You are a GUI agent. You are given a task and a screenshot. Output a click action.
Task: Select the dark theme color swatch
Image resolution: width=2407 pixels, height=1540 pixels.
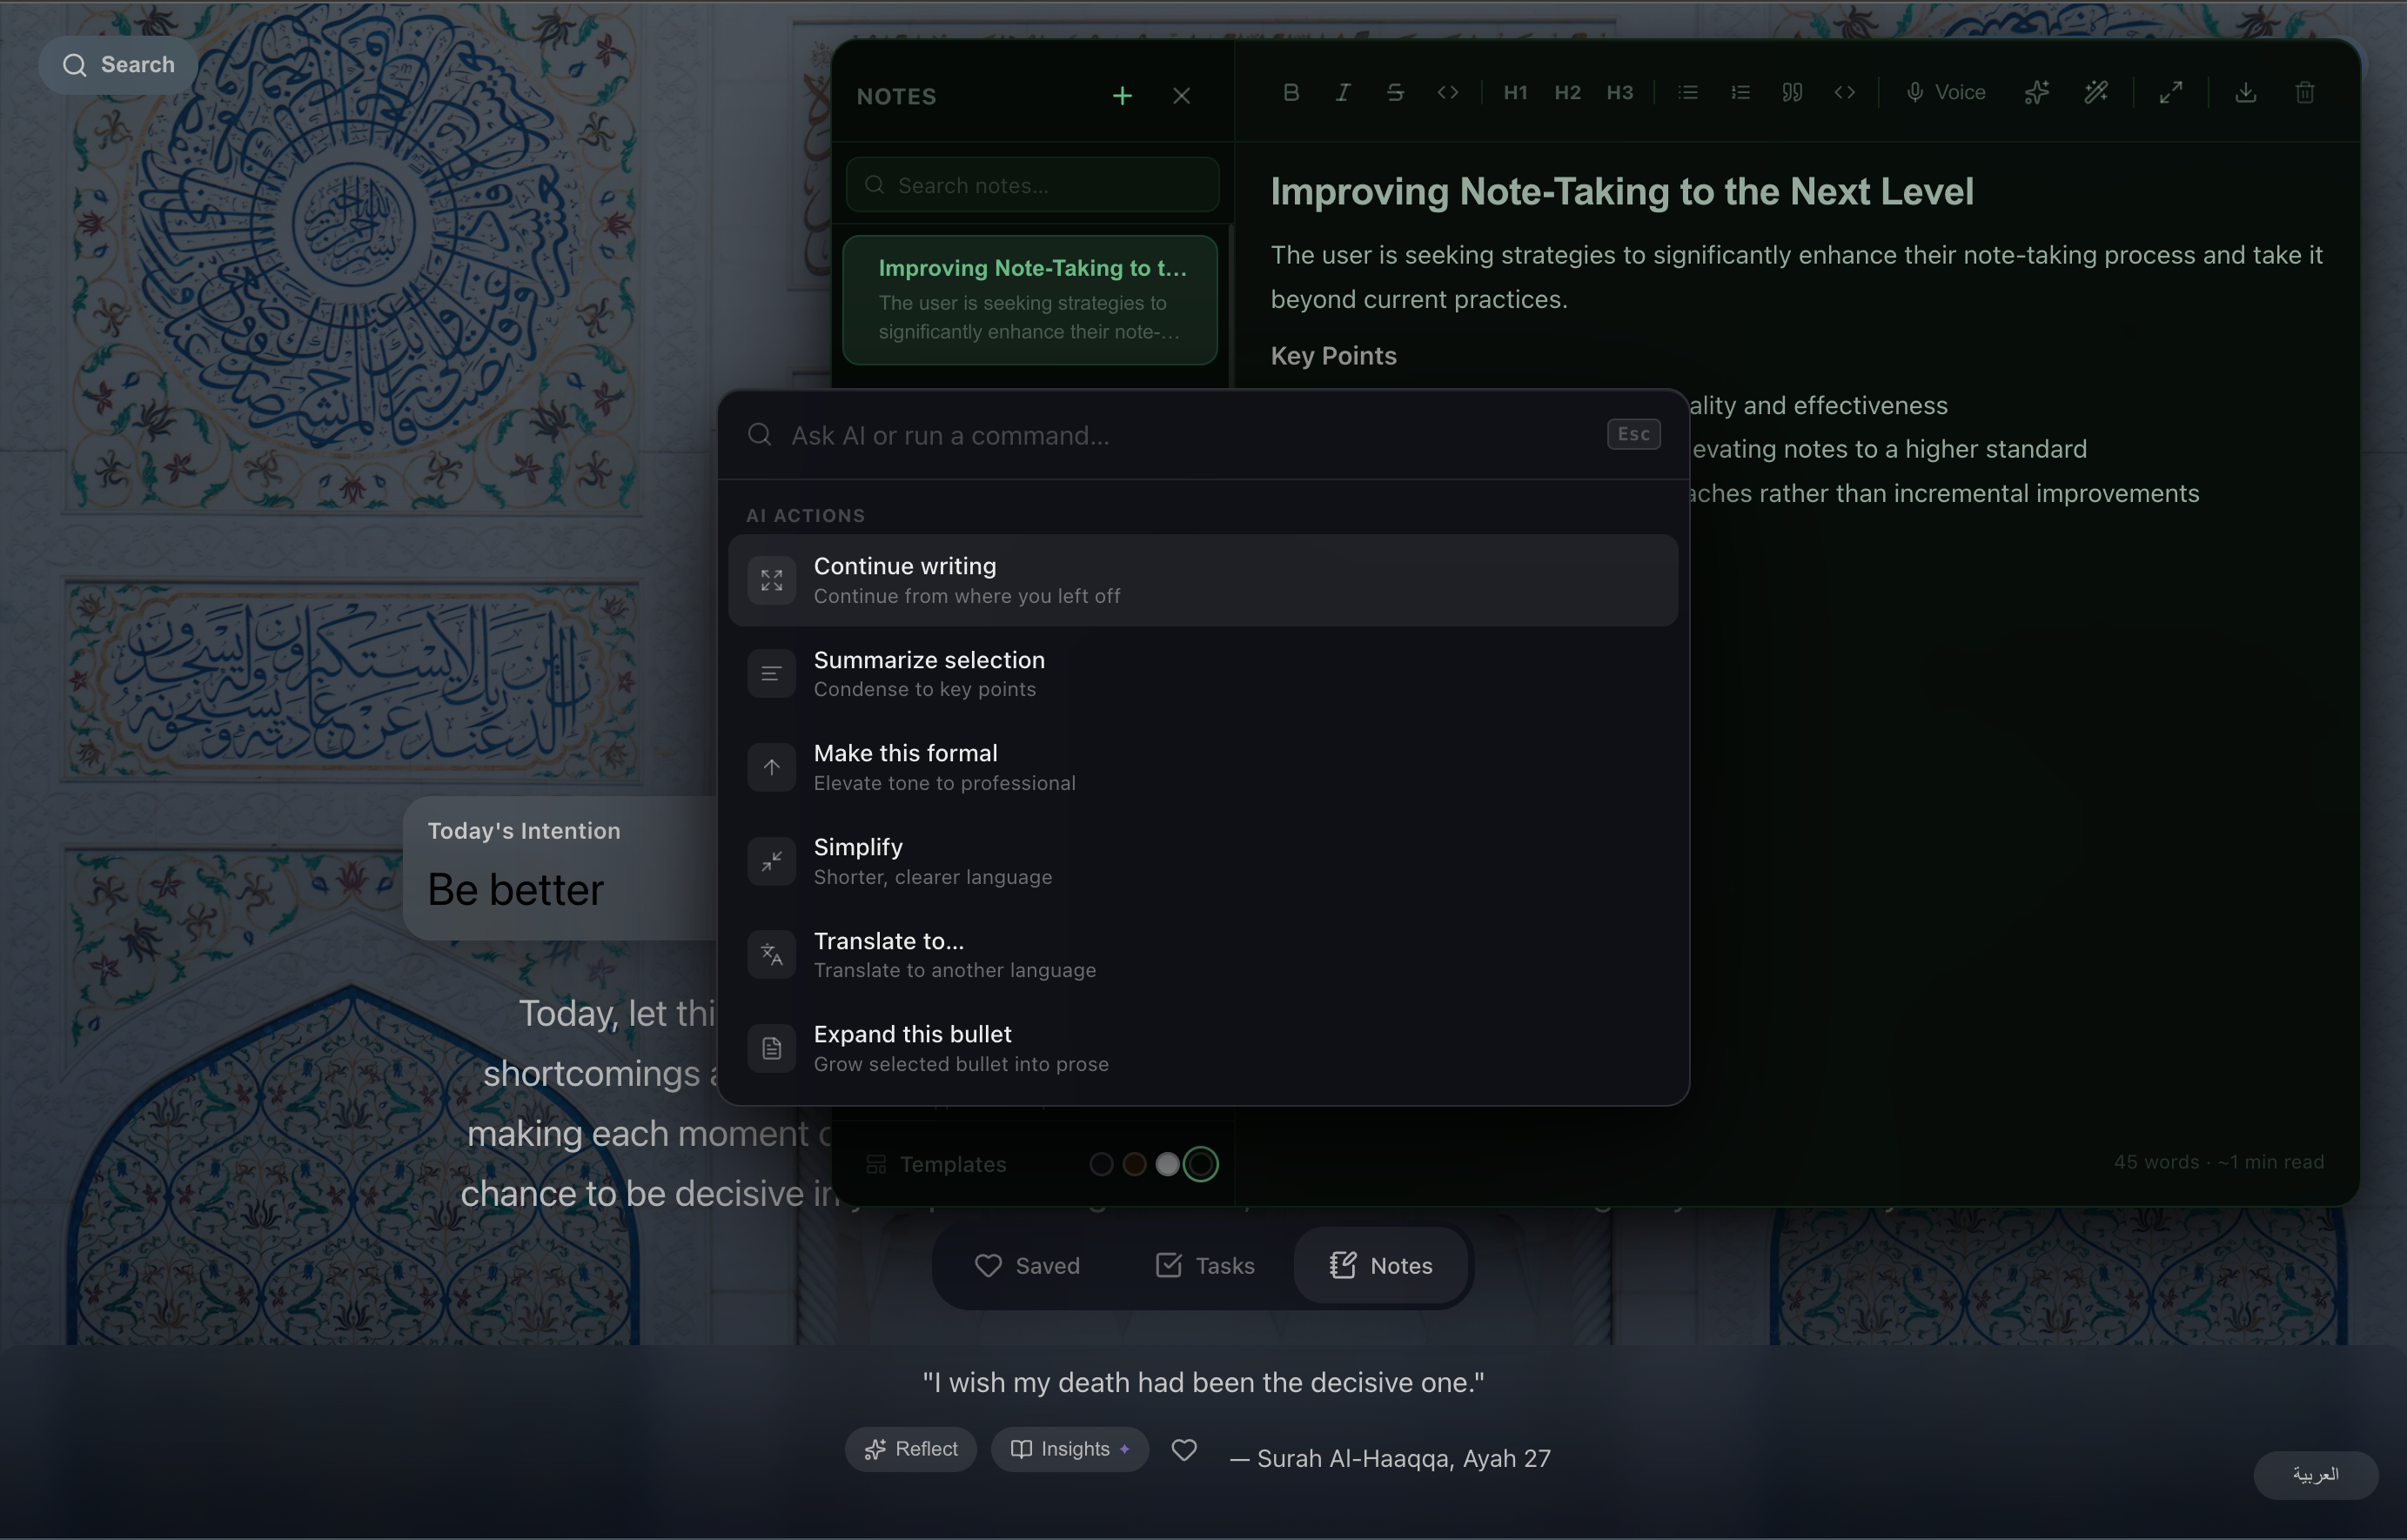[1101, 1164]
